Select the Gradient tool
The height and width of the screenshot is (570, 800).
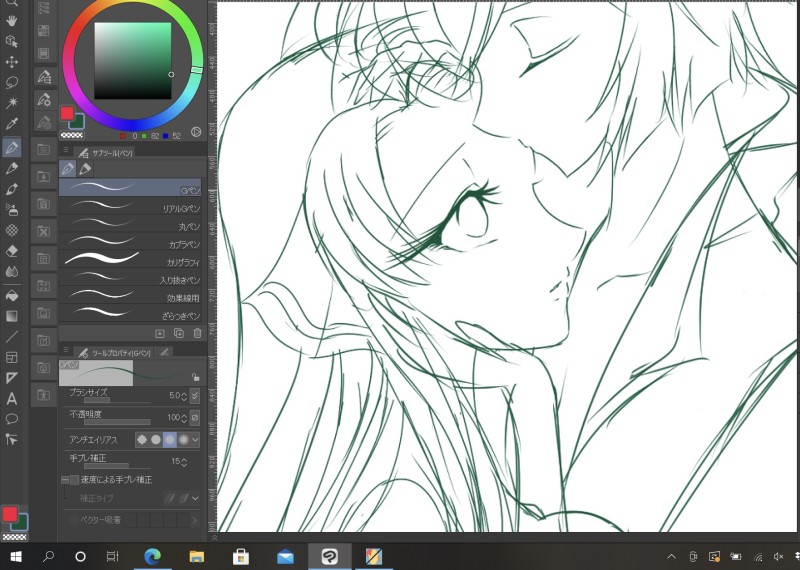[12, 316]
